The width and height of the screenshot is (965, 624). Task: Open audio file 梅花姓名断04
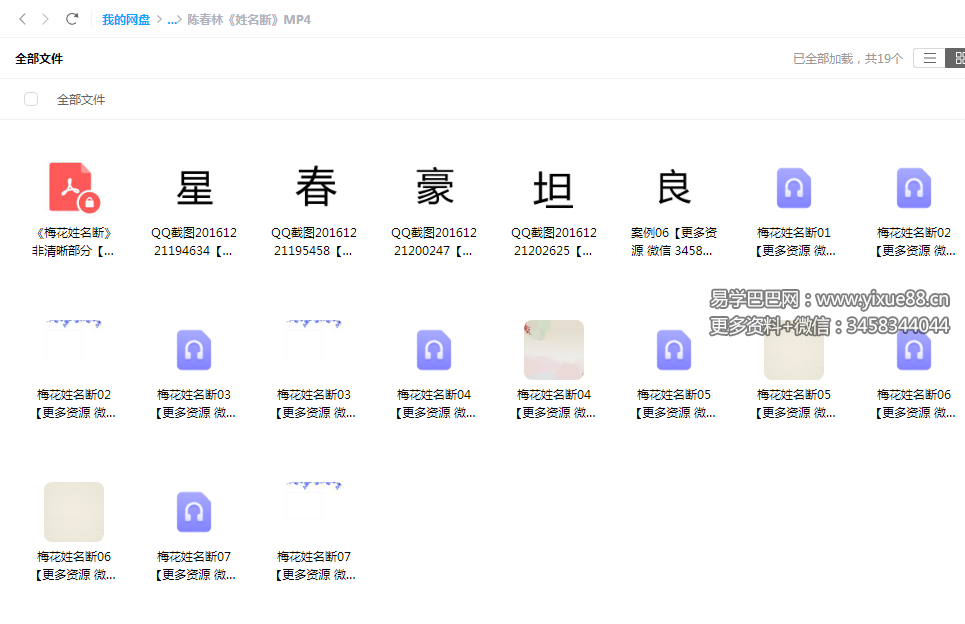click(433, 350)
